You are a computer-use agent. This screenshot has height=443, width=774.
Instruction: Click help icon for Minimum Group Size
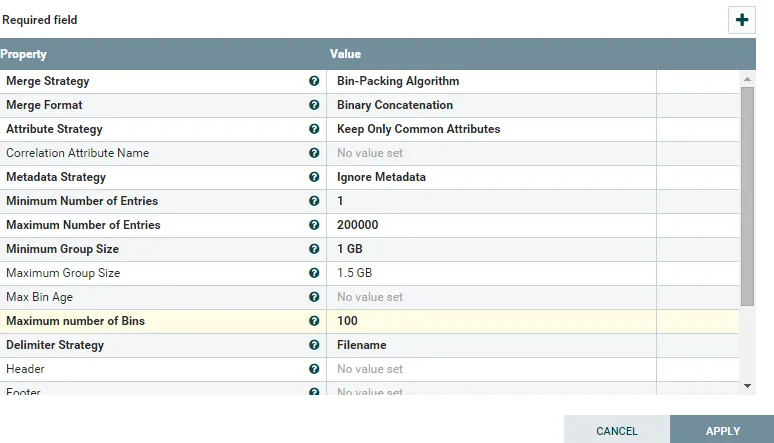(314, 249)
